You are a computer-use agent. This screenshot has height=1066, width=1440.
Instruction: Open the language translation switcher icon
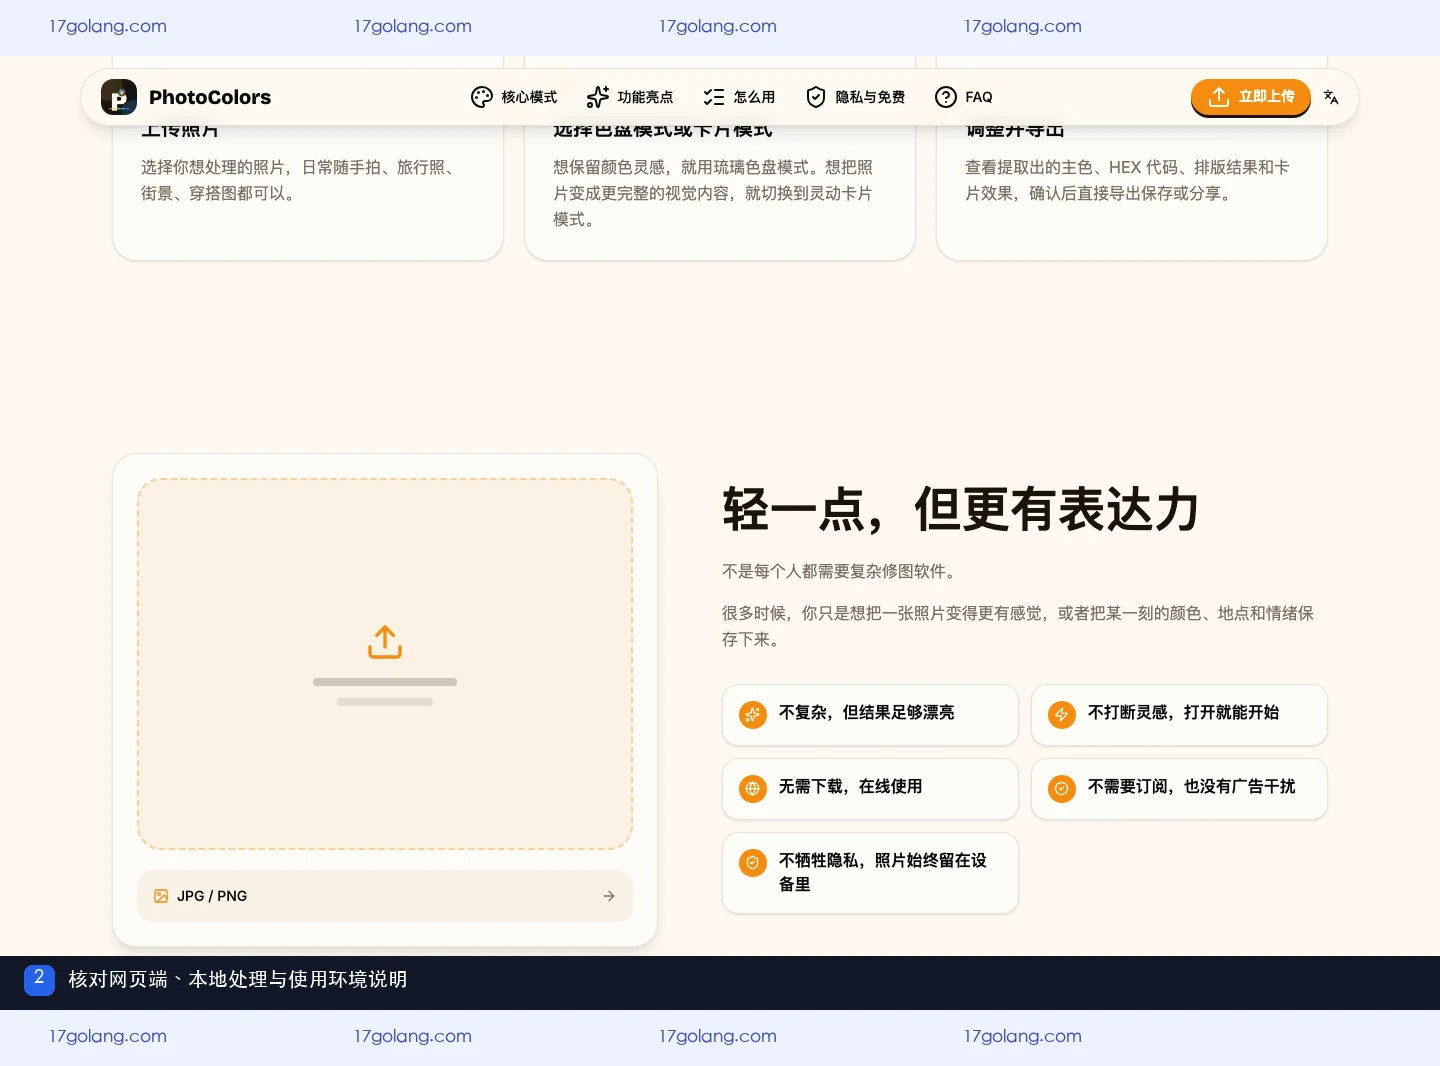[x=1331, y=97]
